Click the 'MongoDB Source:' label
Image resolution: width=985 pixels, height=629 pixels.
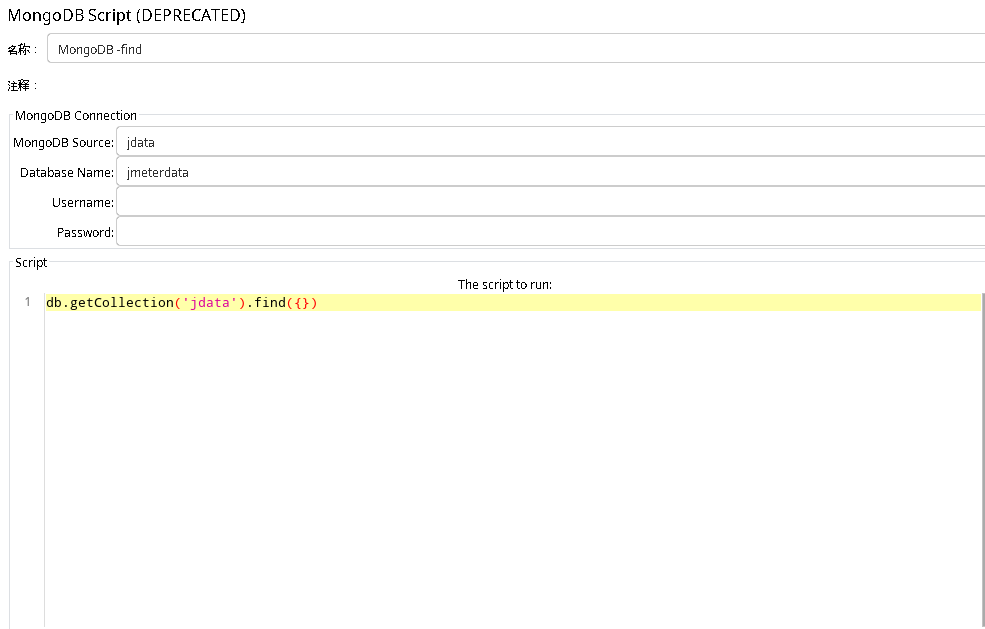pyautogui.click(x=63, y=142)
